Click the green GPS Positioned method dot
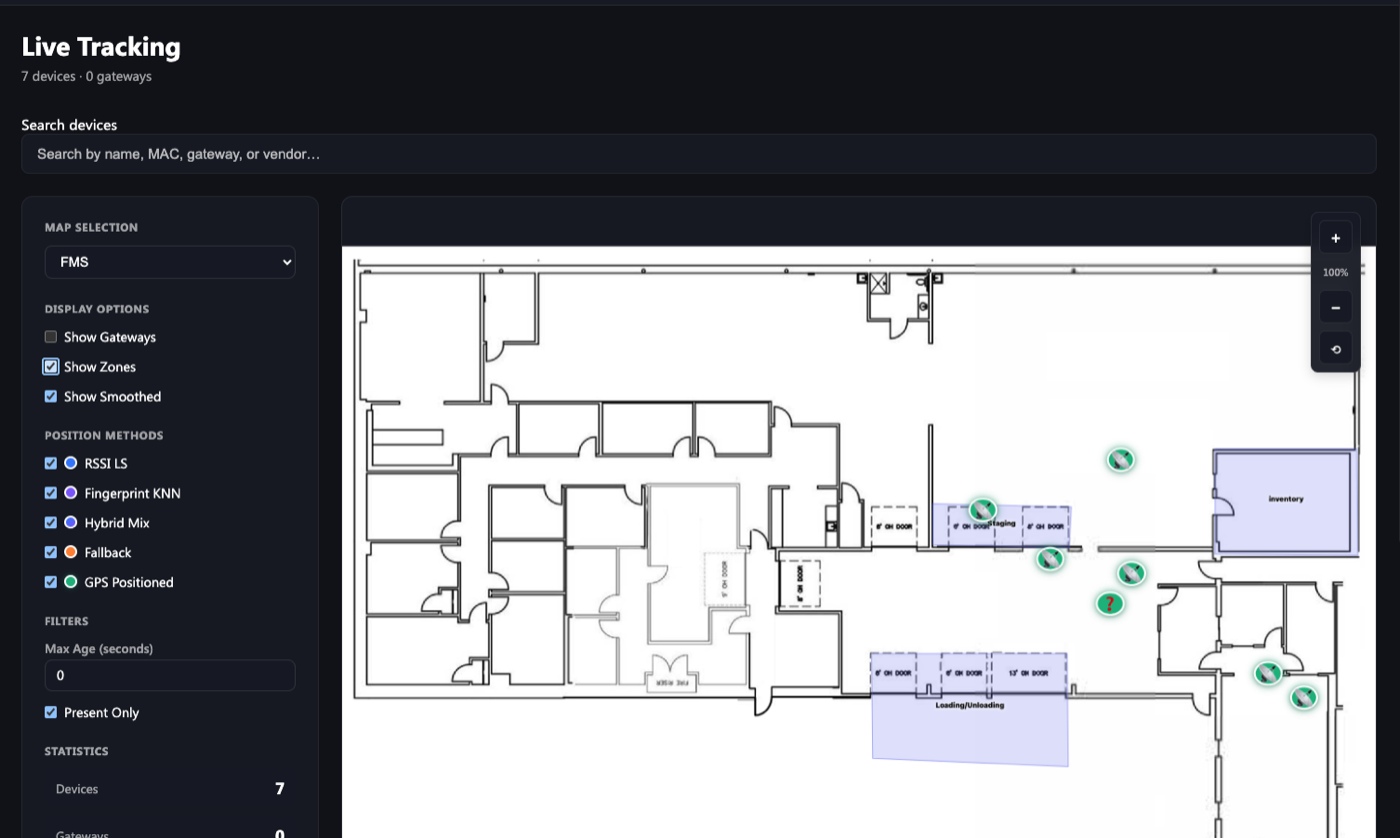This screenshot has height=838, width=1400. coord(70,581)
